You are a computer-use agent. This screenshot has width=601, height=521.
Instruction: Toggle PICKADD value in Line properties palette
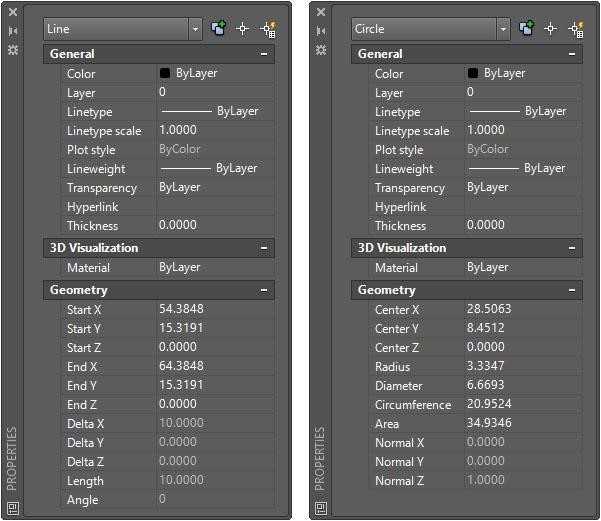218,28
